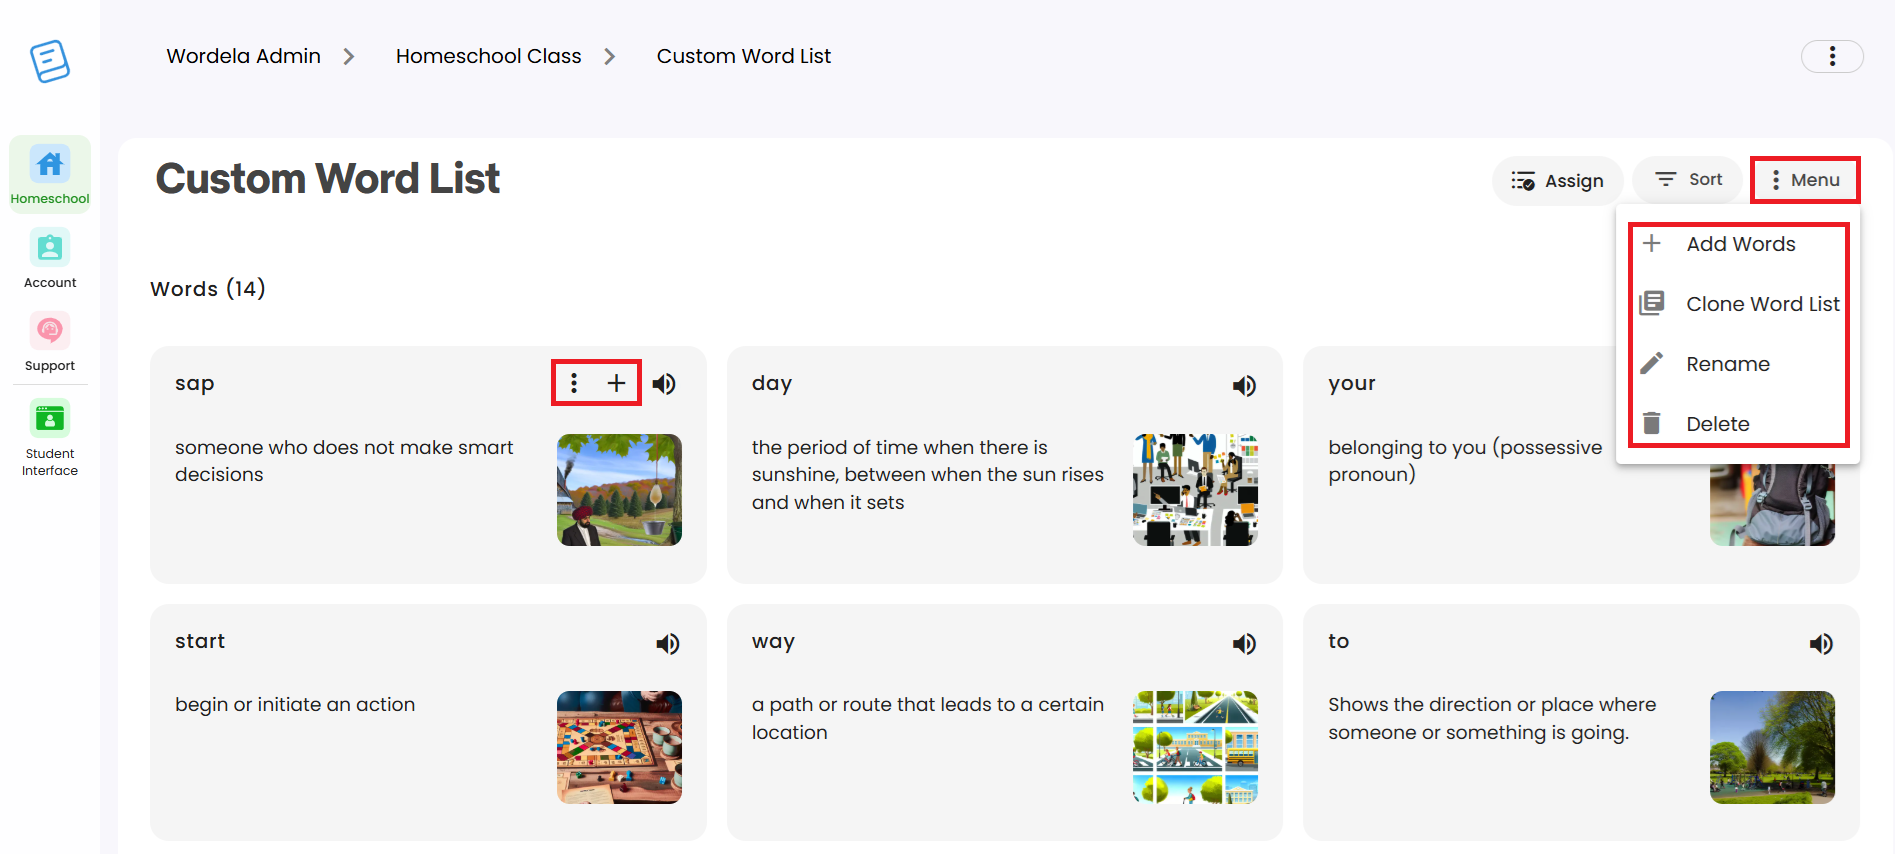
Task: Play audio for the word to
Action: 1821,644
